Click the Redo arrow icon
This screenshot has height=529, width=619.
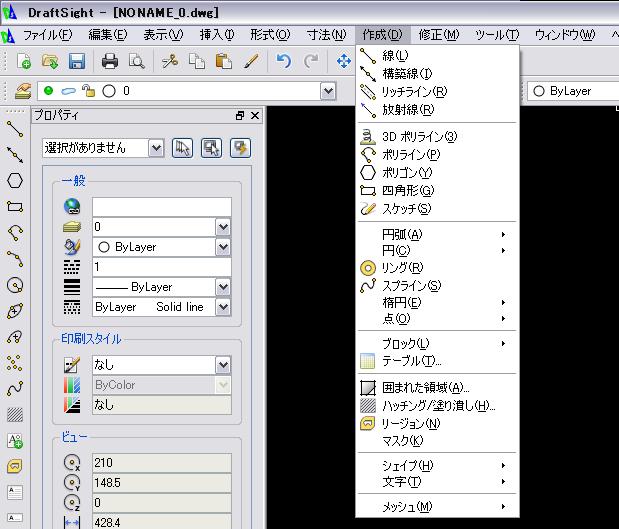point(311,61)
